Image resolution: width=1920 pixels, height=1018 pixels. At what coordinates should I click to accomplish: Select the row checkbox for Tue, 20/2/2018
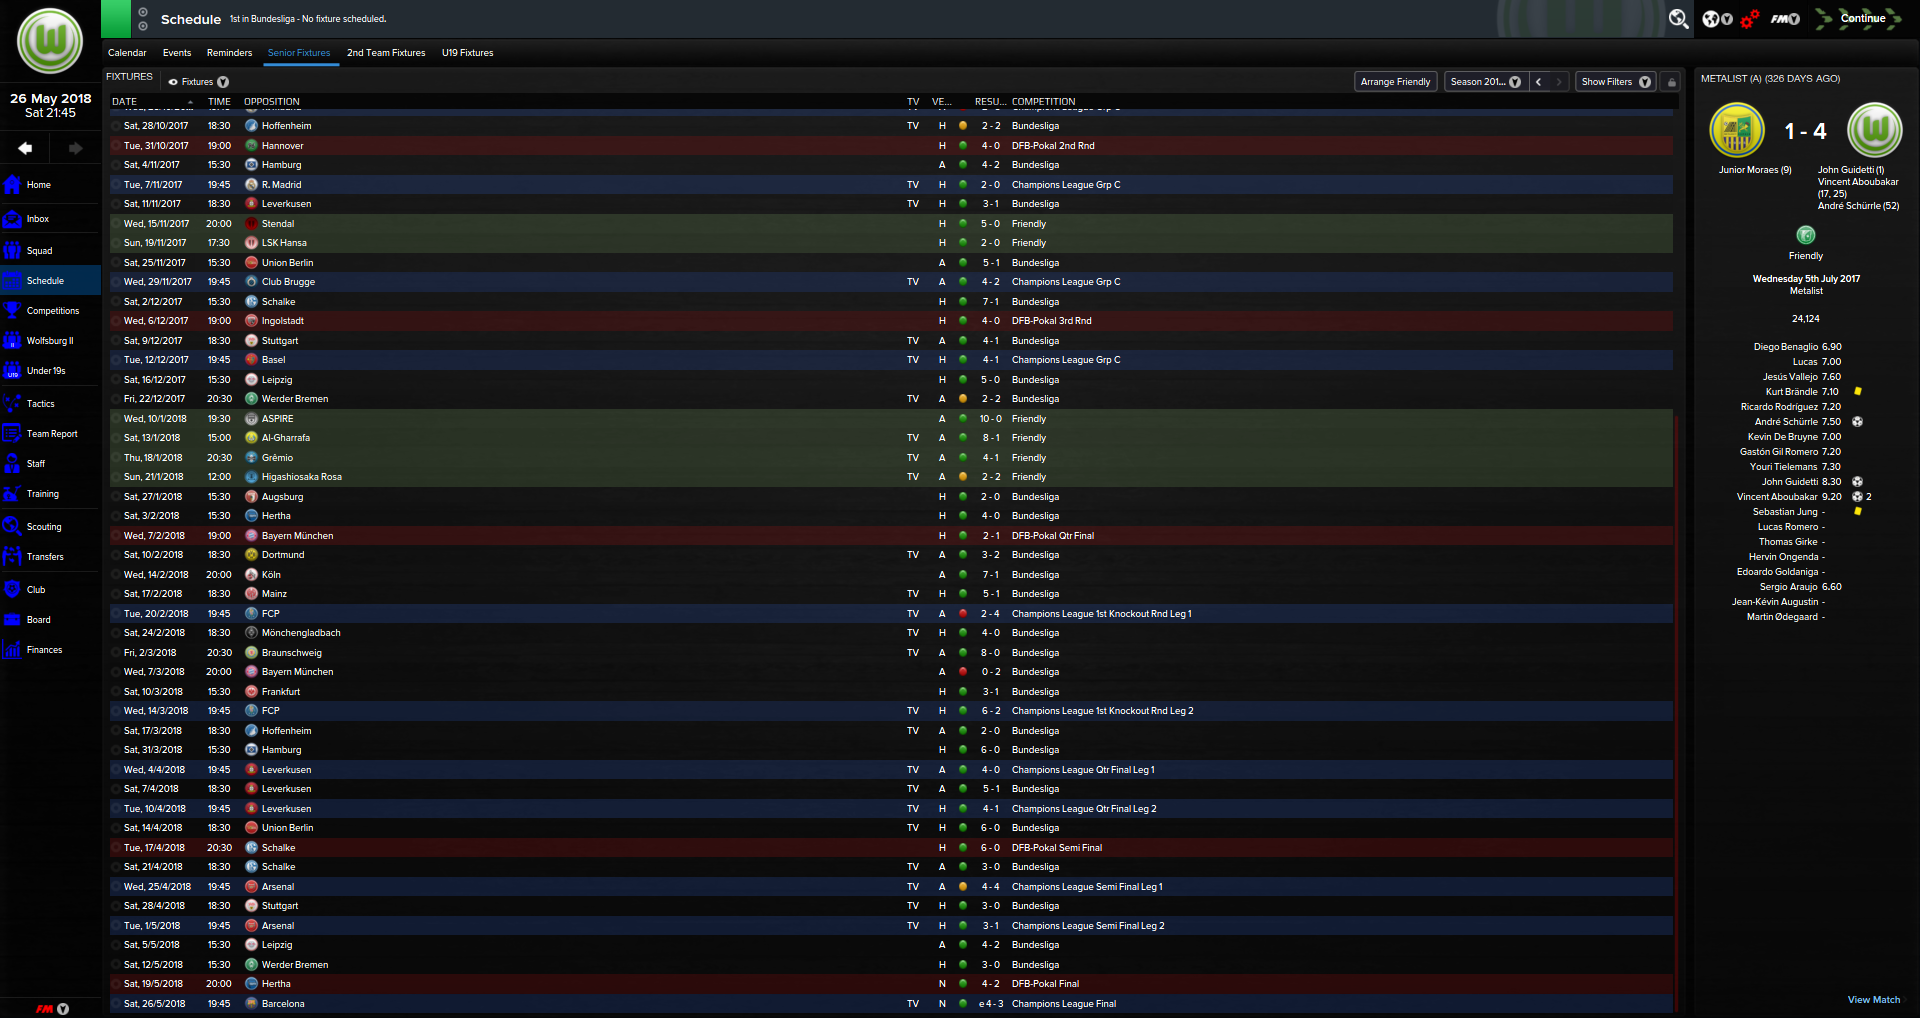pos(116,614)
